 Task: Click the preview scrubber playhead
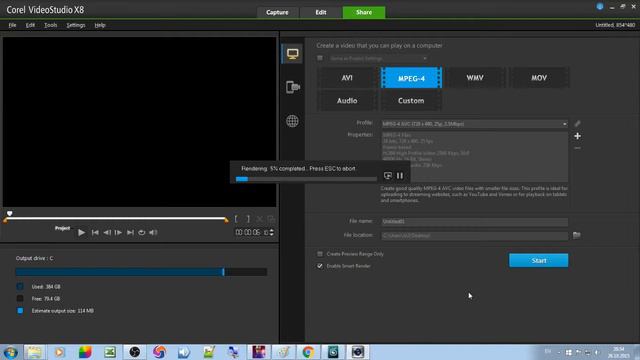point(9,213)
